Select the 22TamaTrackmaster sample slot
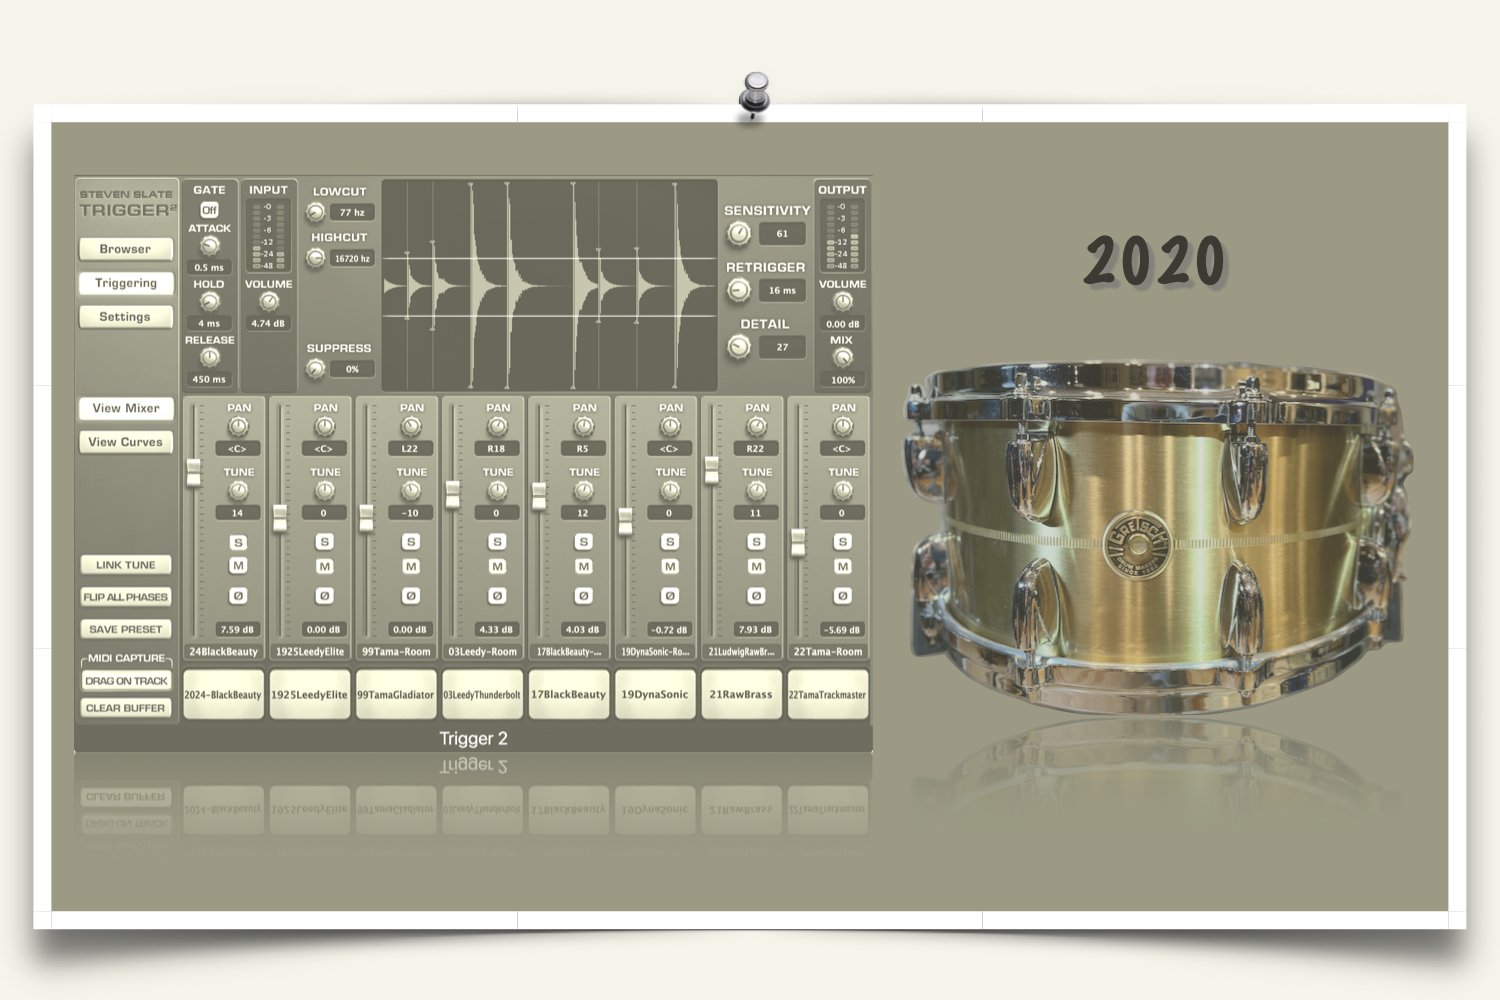The width and height of the screenshot is (1500, 1000). pos(828,695)
